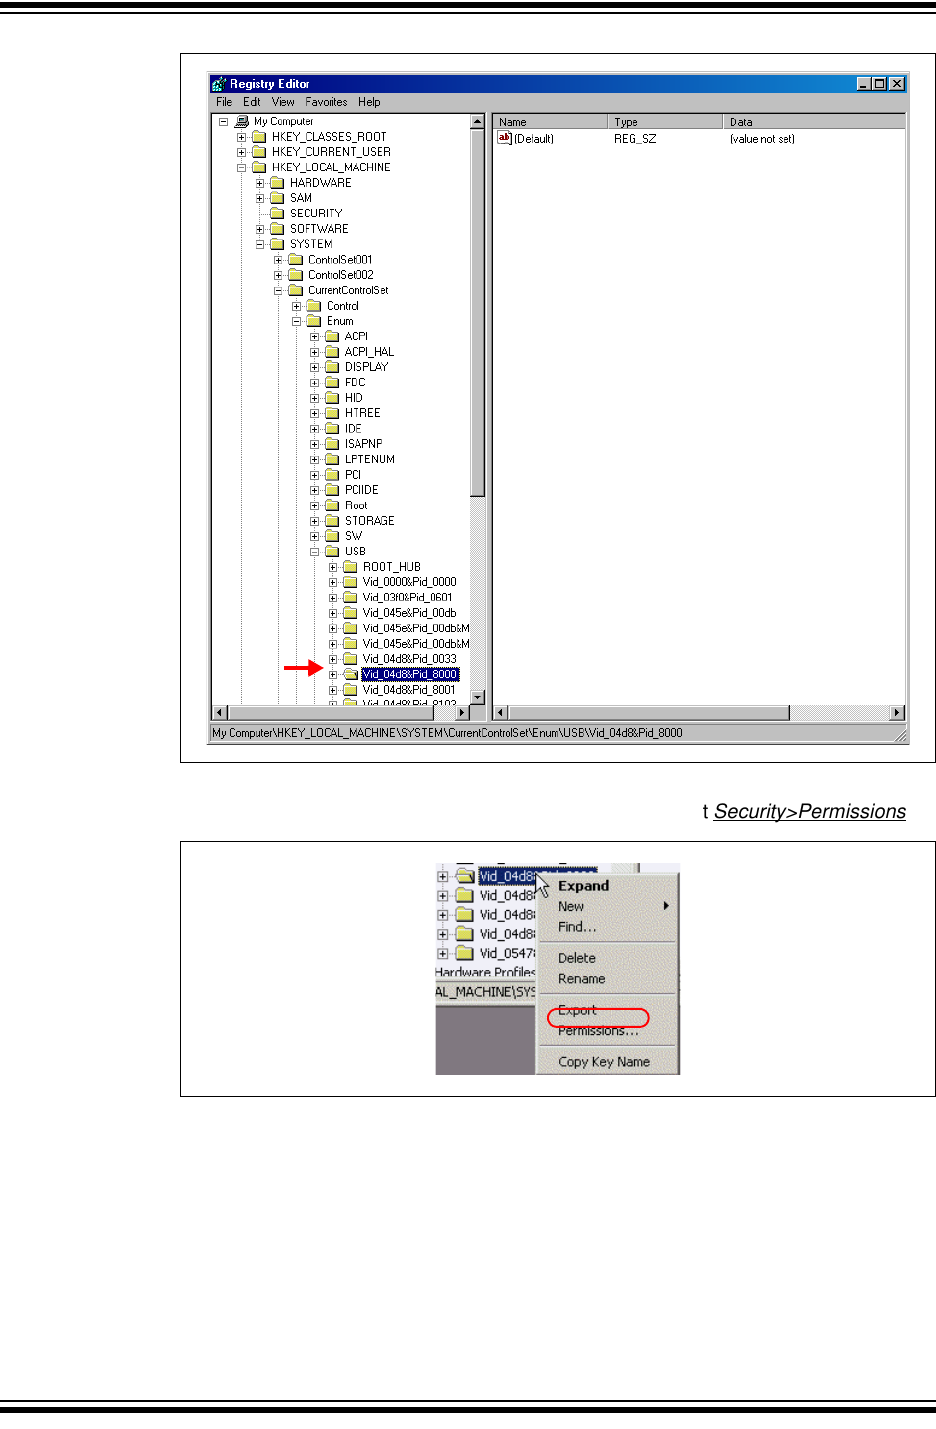Click the Data column header

point(812,122)
